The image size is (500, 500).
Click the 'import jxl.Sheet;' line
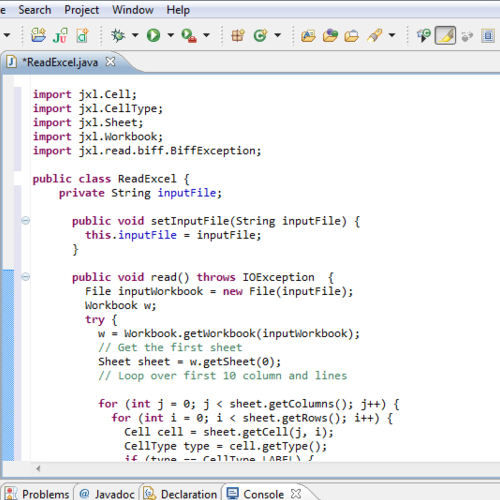coord(88,123)
